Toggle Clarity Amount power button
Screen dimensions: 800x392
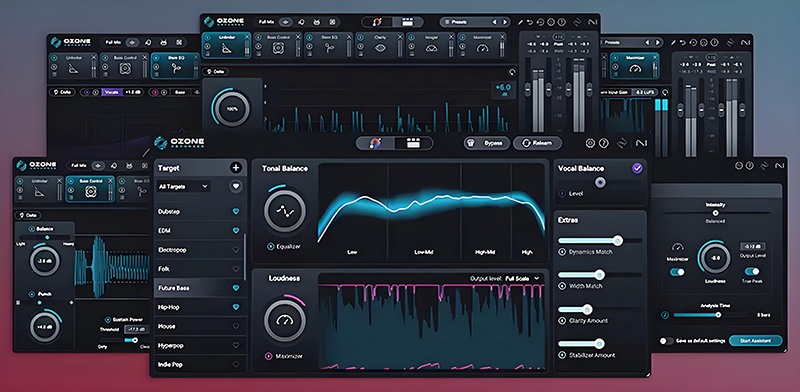(x=562, y=321)
